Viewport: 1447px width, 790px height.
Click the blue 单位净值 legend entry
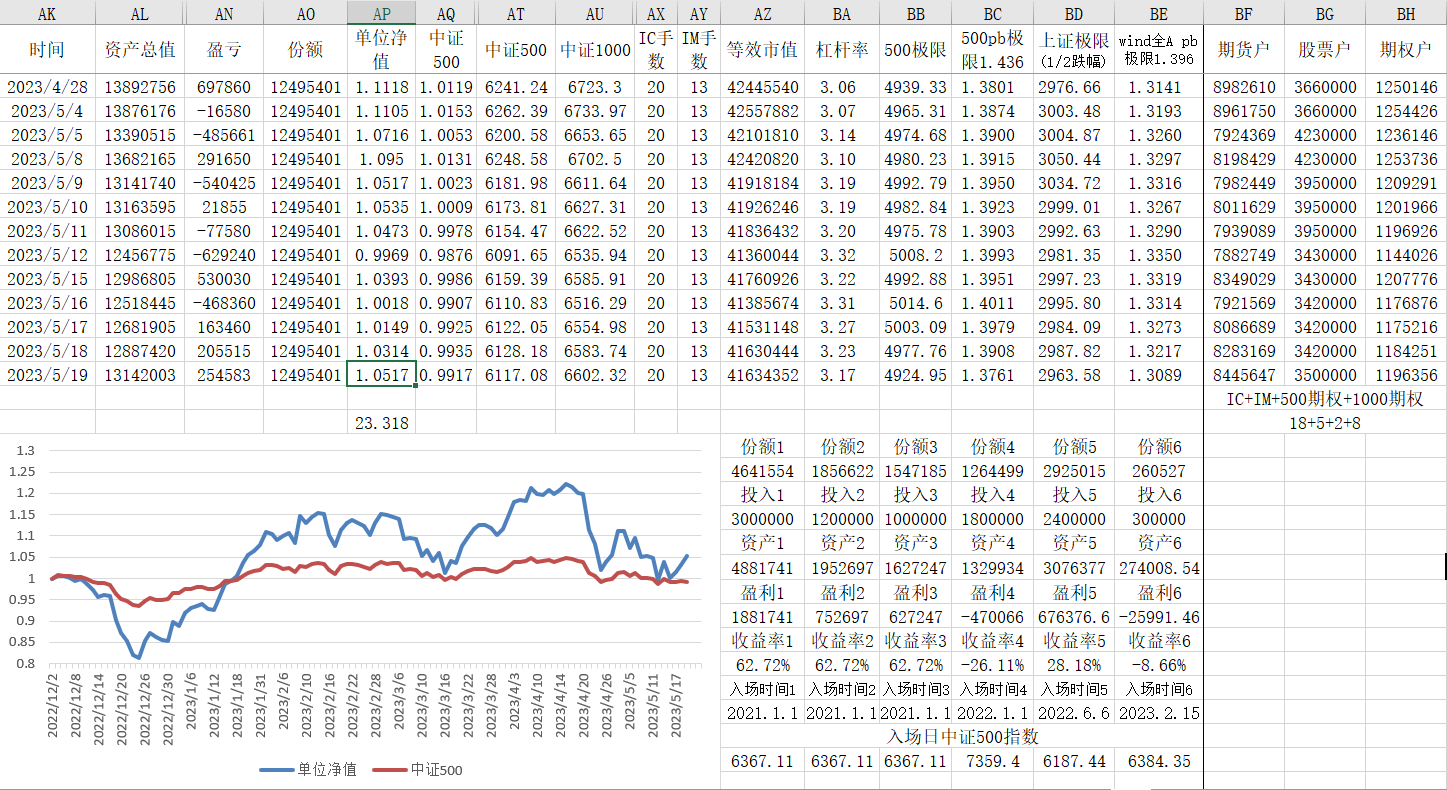tap(308, 770)
